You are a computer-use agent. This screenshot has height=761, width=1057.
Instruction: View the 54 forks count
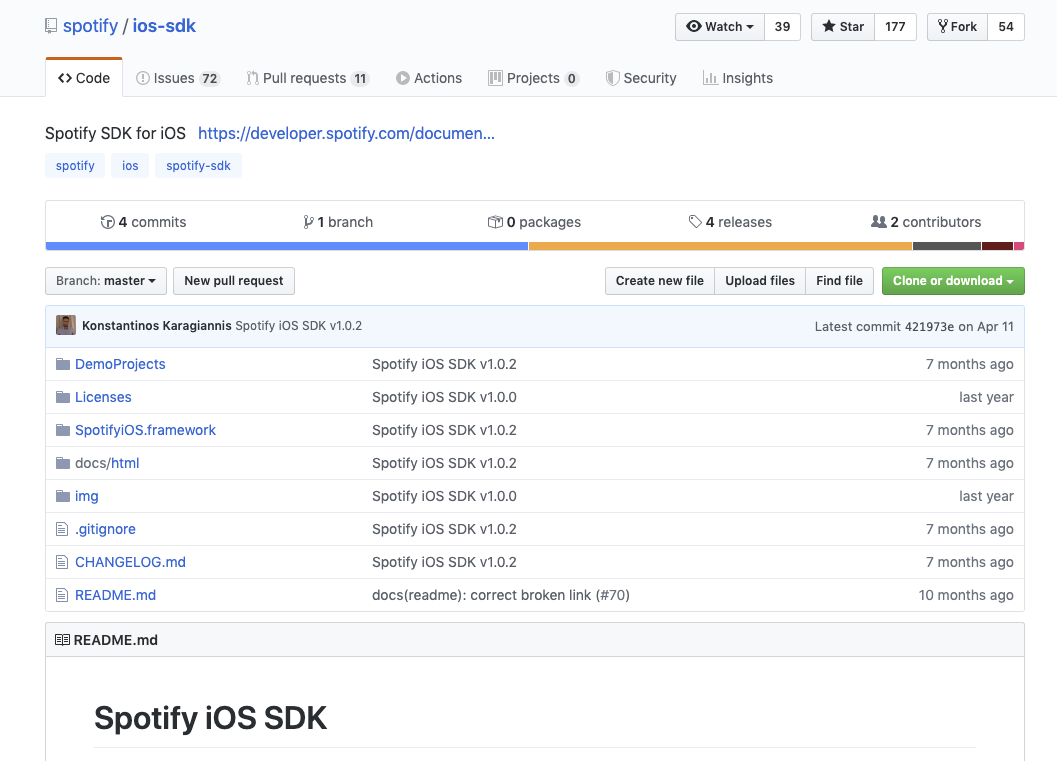pyautogui.click(x=1006, y=26)
